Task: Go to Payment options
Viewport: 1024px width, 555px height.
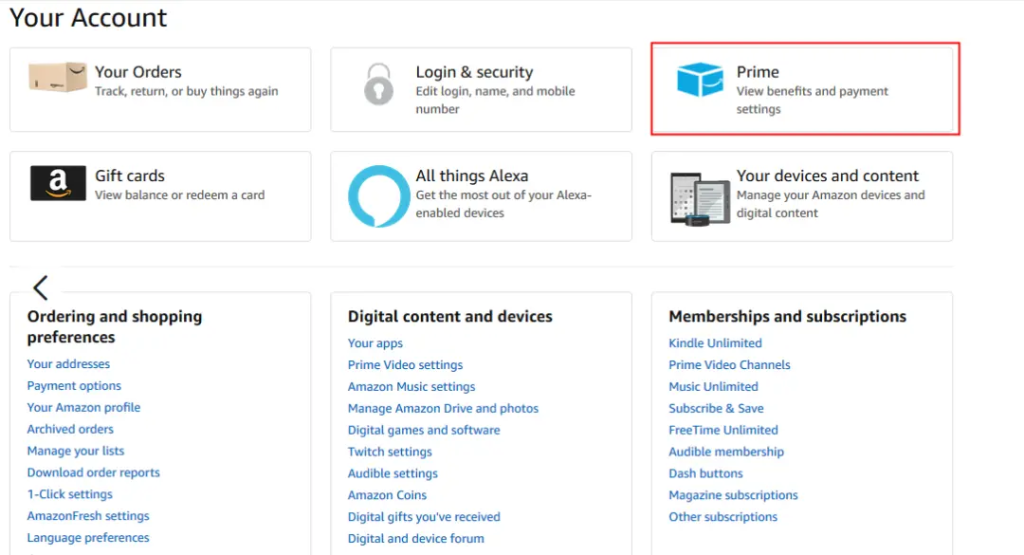Action: (x=74, y=386)
